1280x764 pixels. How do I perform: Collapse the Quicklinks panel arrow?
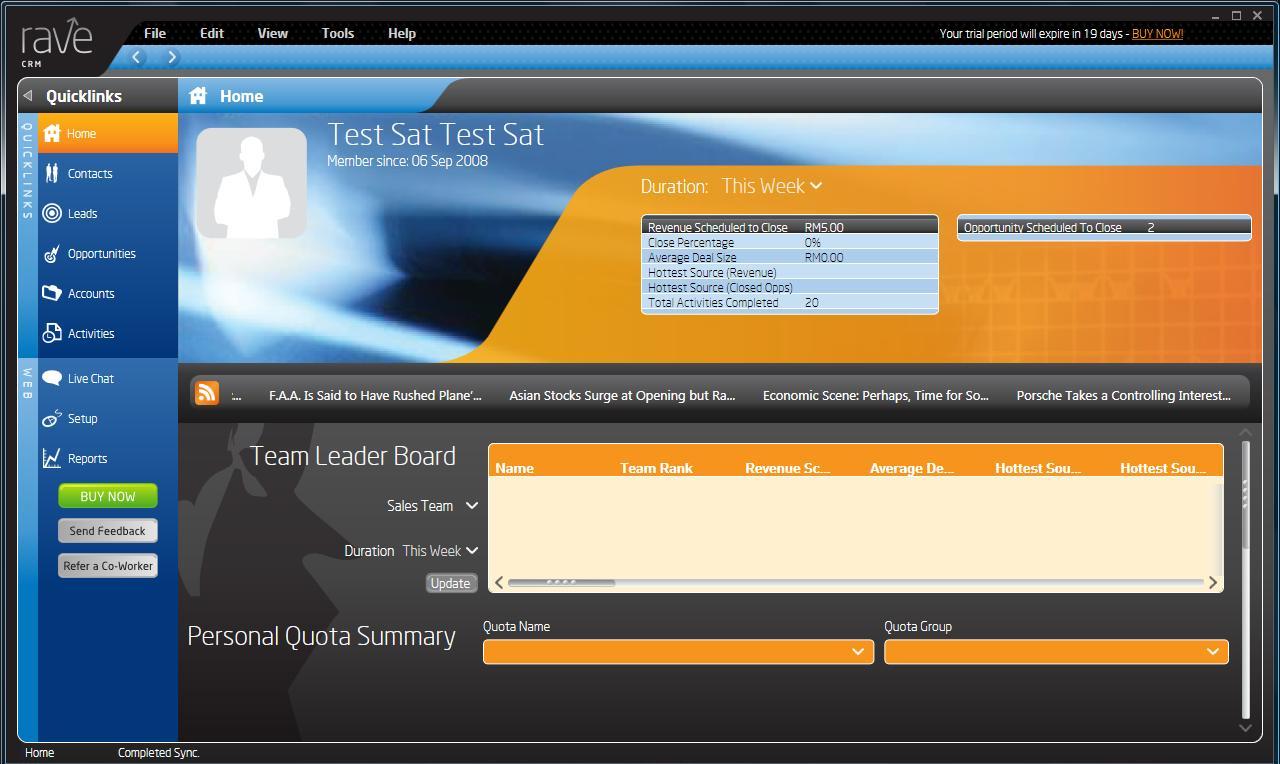coord(28,96)
